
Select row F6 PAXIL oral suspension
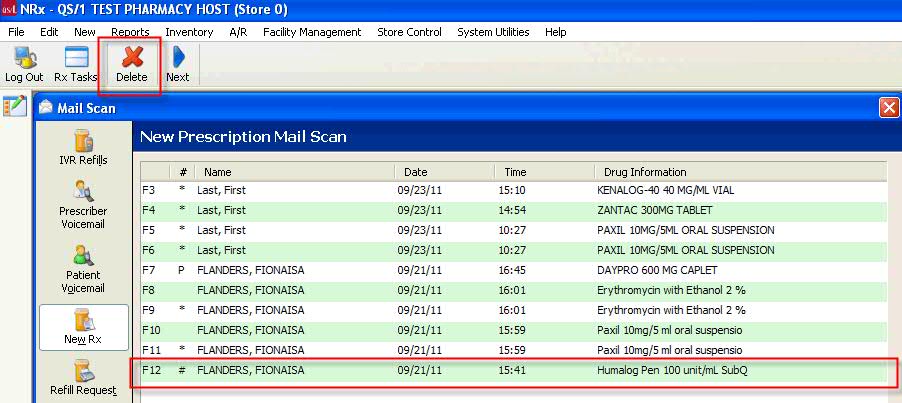(514, 250)
